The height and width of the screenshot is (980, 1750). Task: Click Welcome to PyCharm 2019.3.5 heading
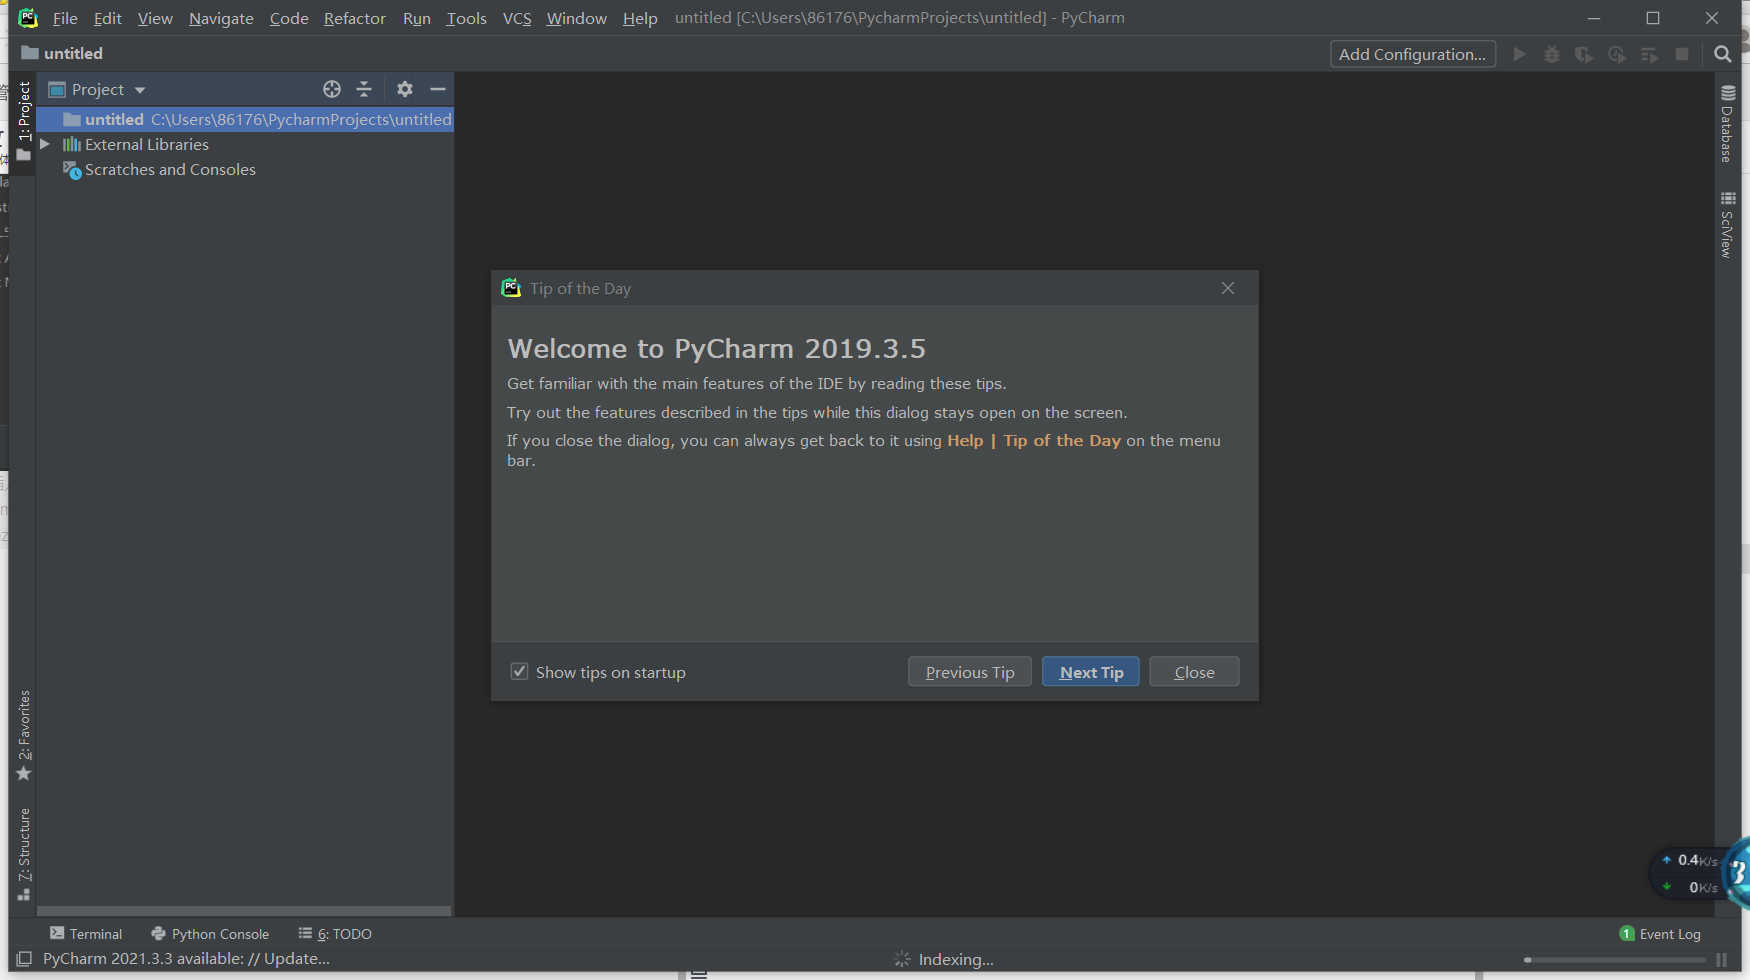click(716, 348)
